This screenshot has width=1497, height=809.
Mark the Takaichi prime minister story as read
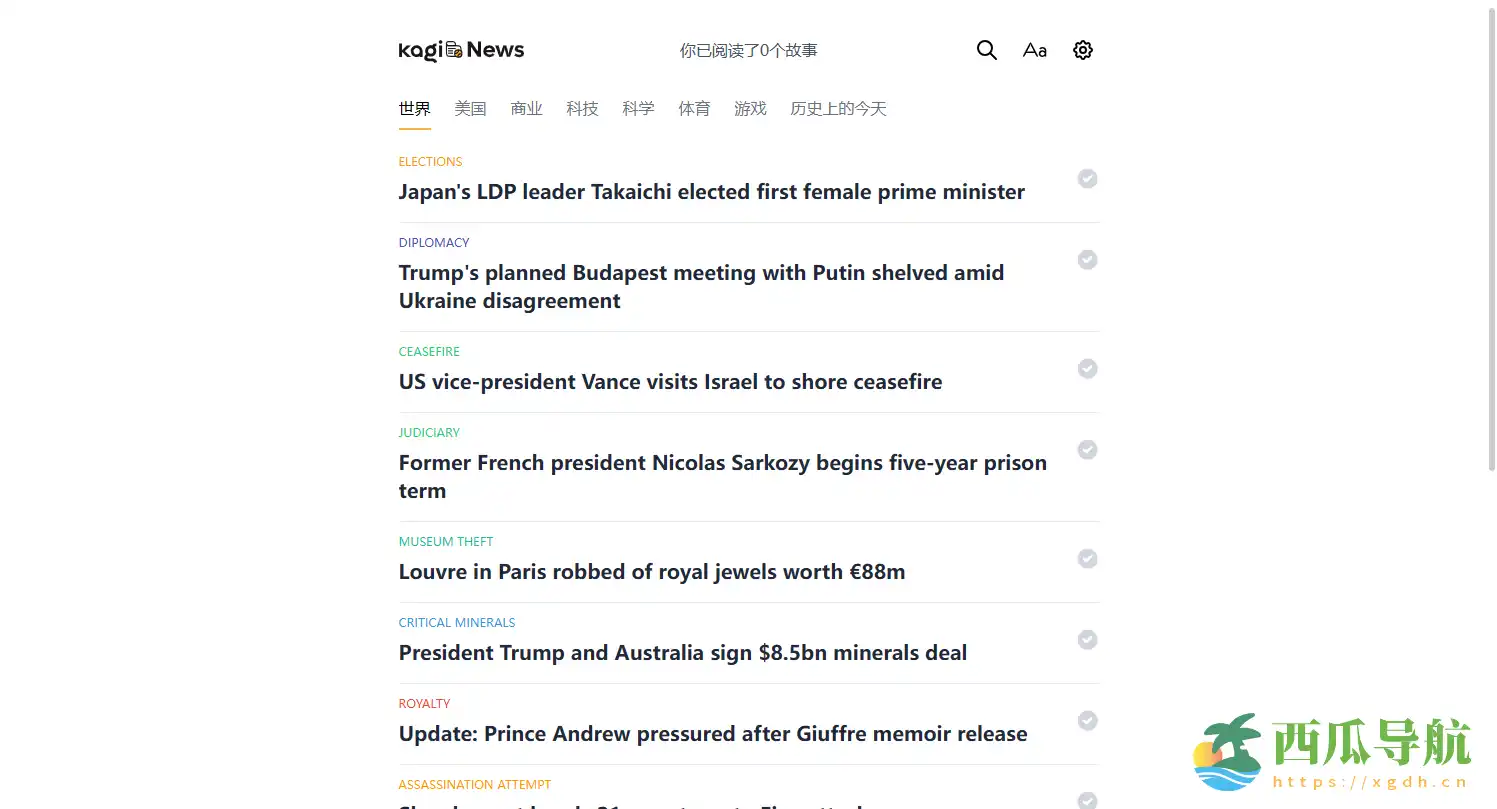1087,178
